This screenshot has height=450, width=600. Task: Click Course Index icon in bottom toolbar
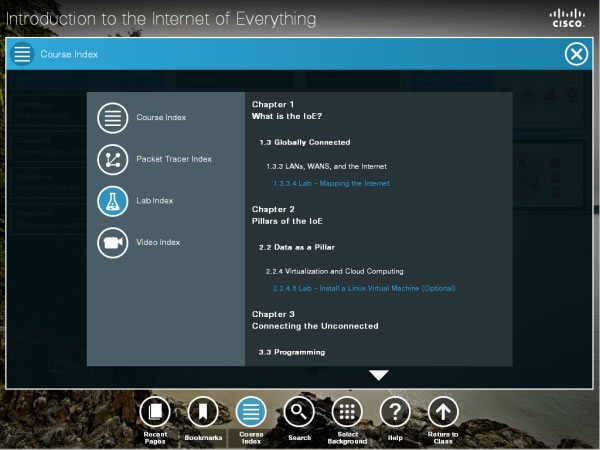tap(251, 411)
